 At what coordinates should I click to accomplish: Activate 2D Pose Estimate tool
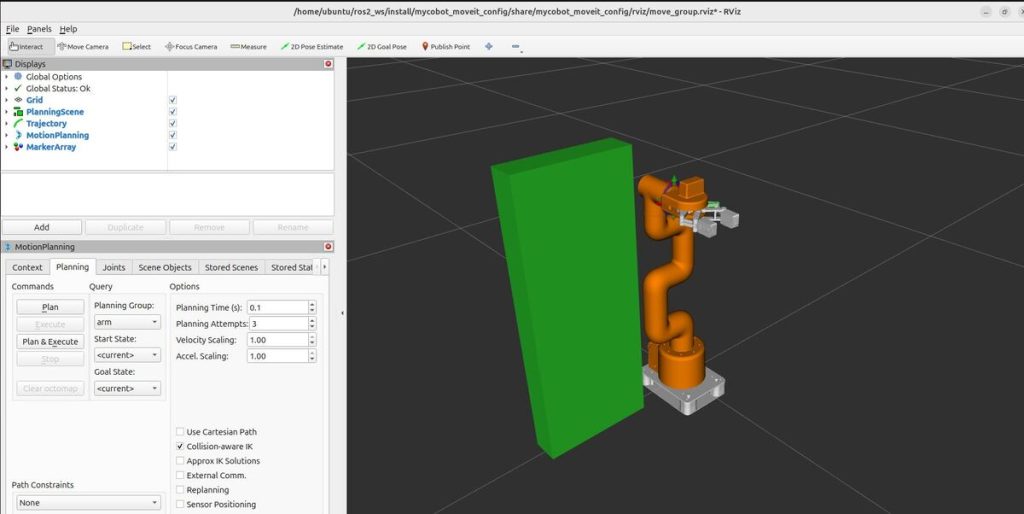312,46
